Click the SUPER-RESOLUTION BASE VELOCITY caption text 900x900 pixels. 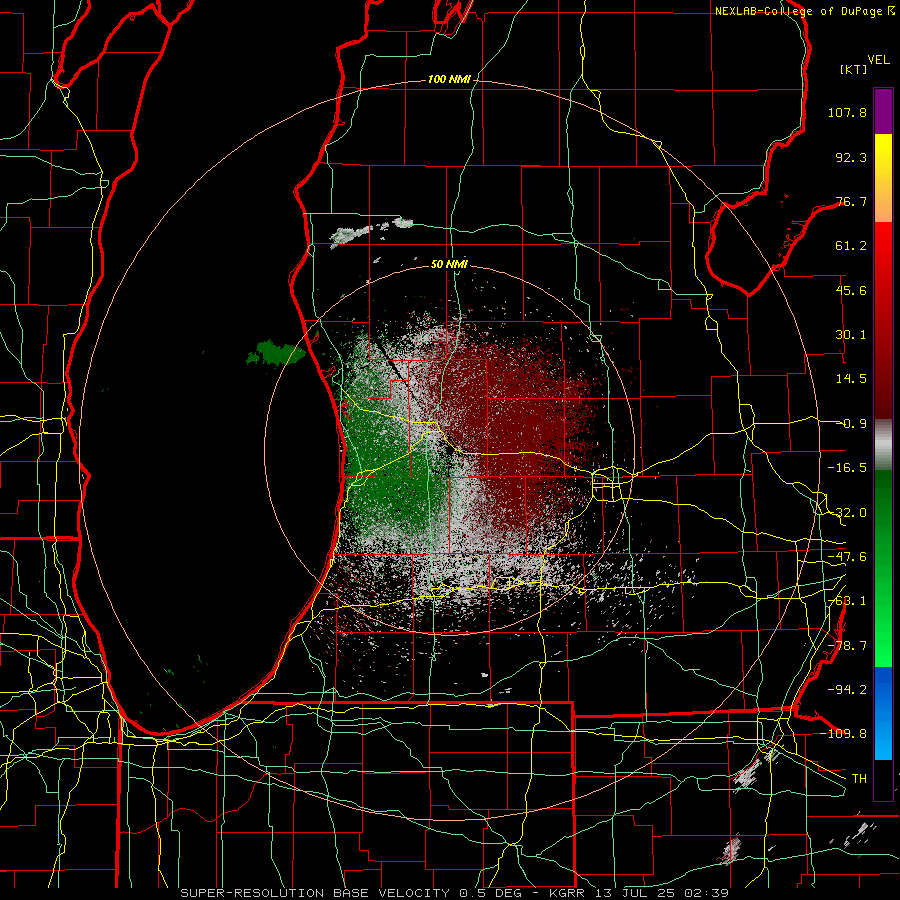point(317,893)
